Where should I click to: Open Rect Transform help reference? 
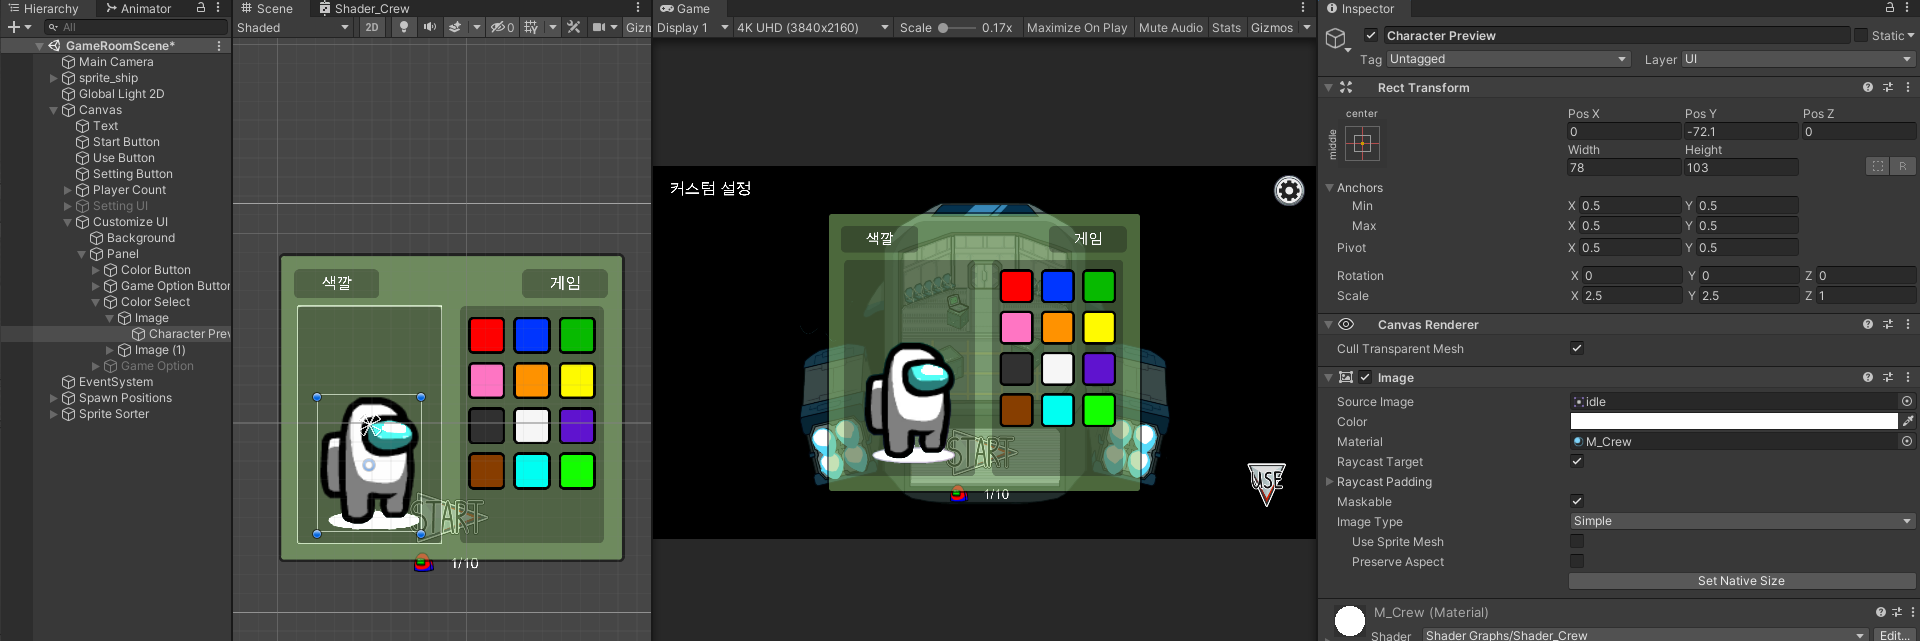point(1868,88)
